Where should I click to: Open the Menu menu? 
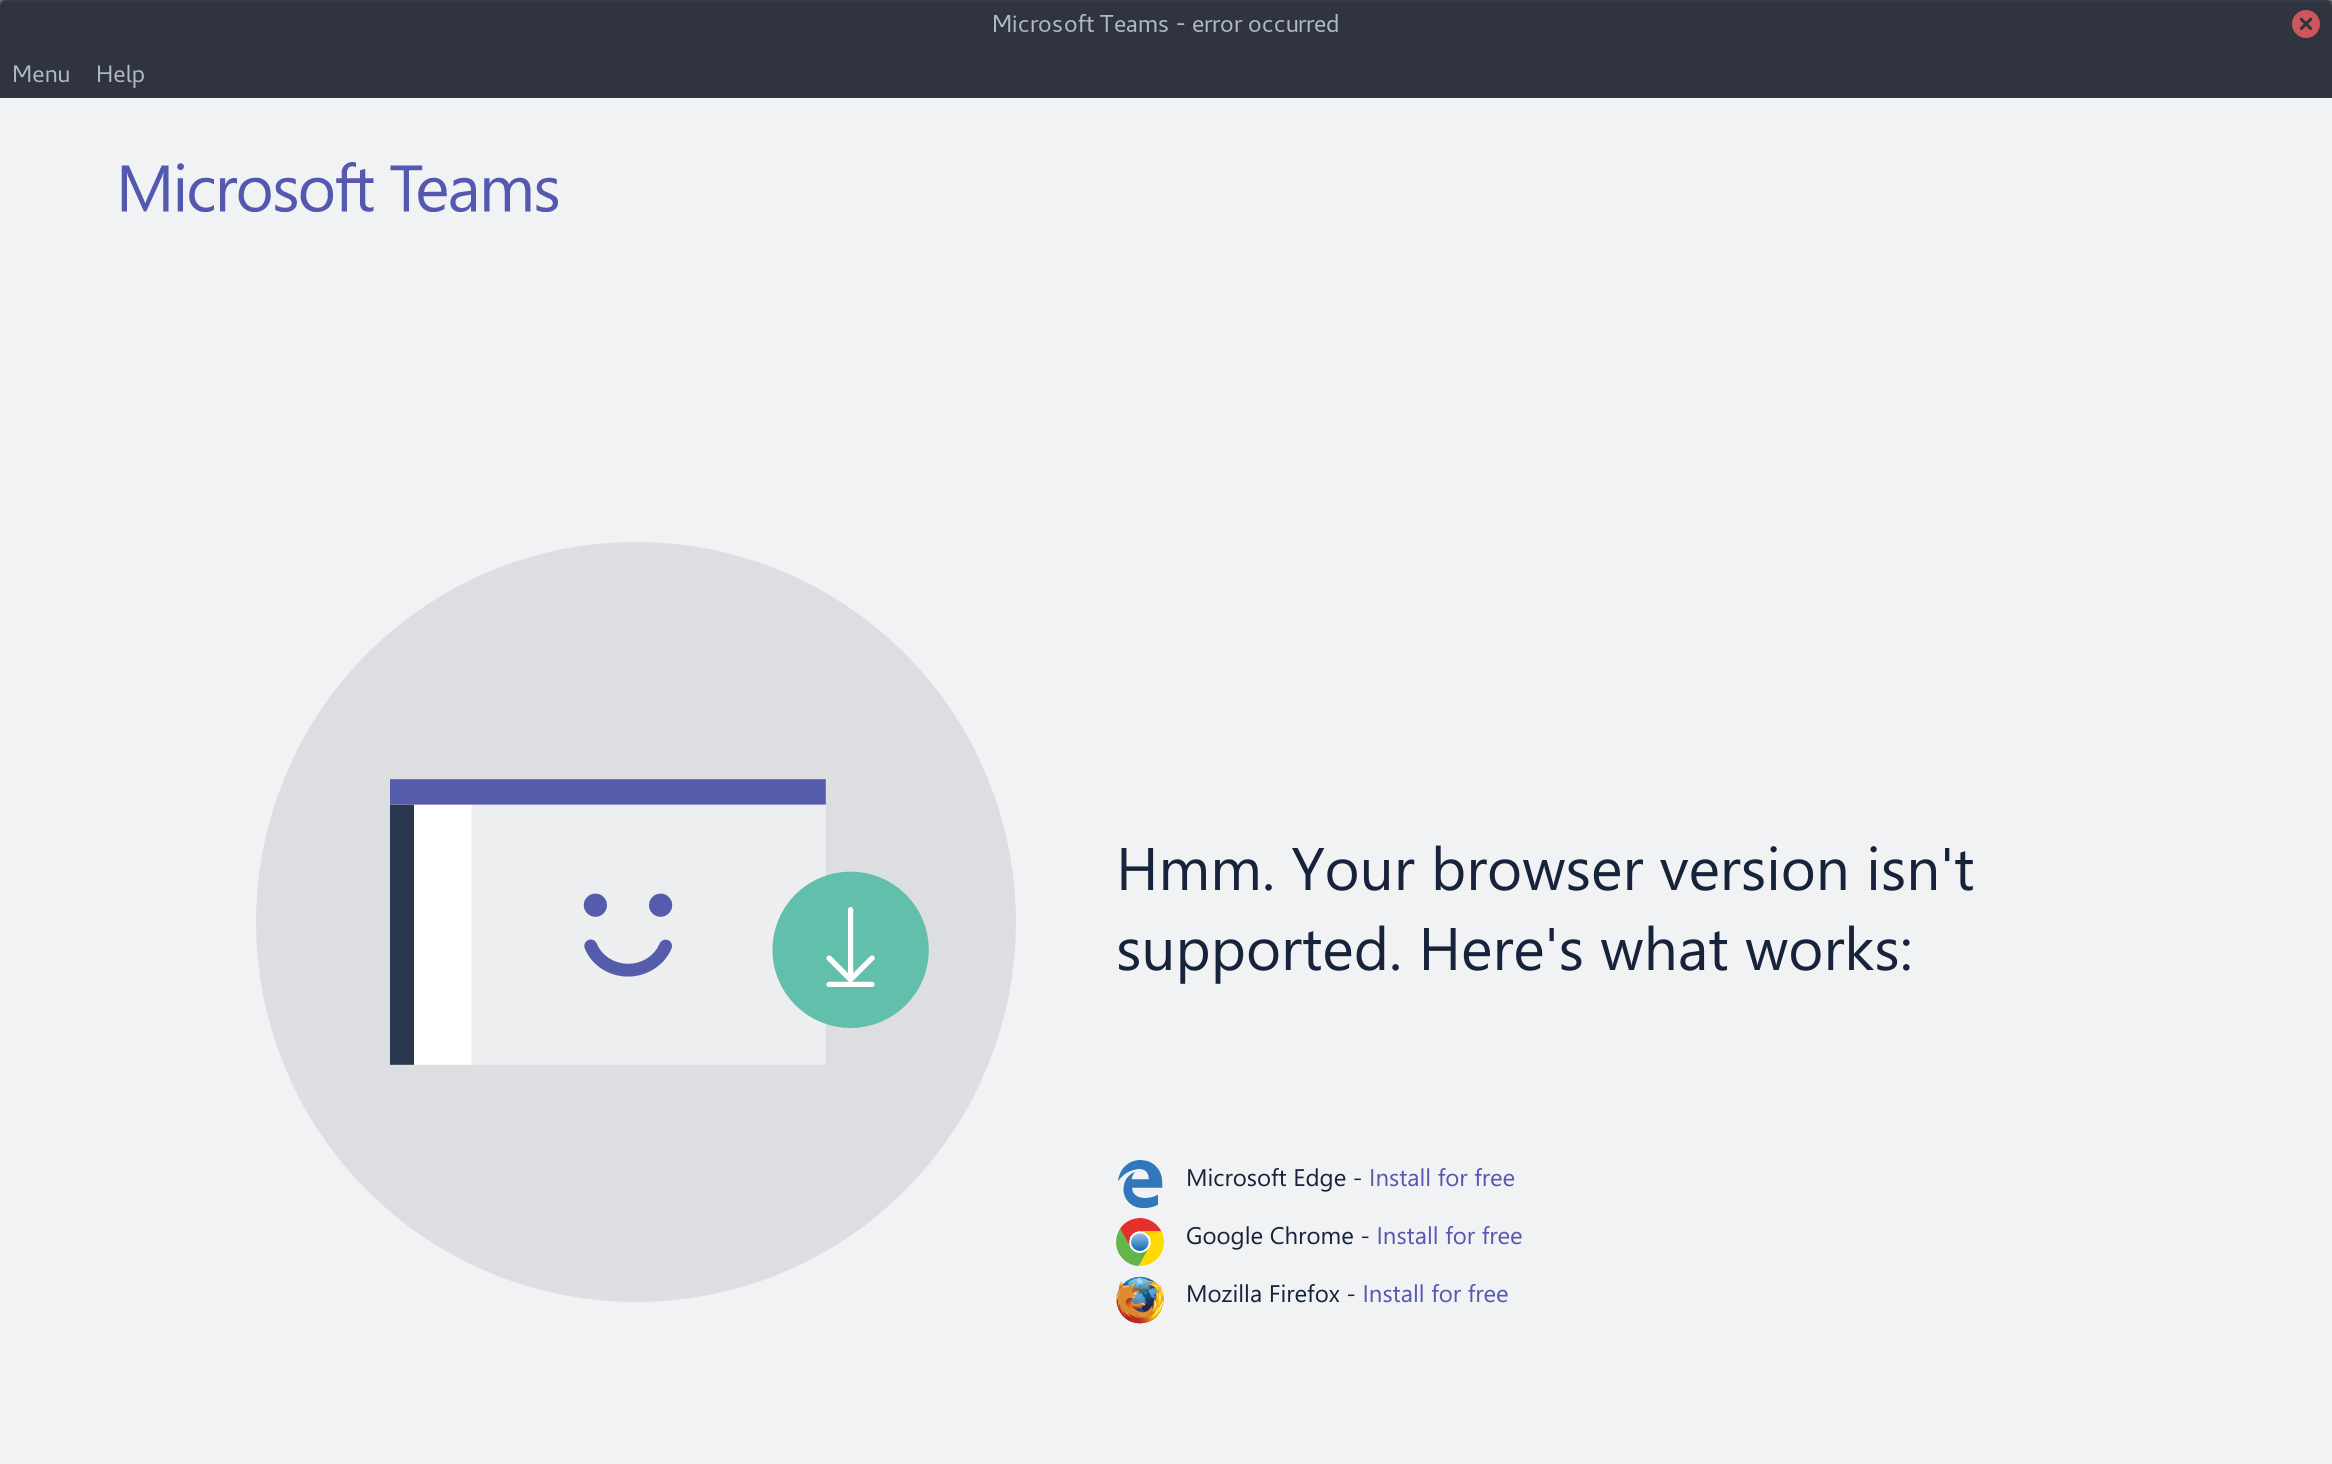click(x=41, y=74)
